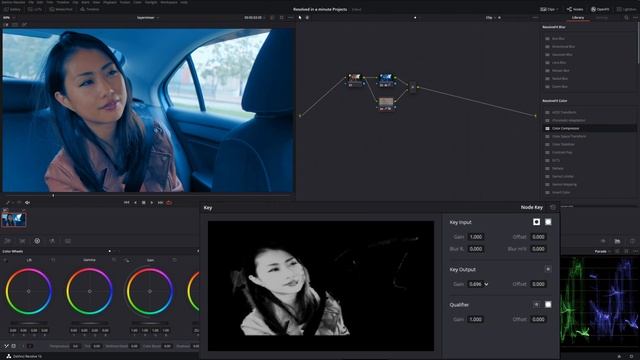Play reverse in viewer transport controls
The width and height of the screenshot is (640, 360).
point(135,202)
